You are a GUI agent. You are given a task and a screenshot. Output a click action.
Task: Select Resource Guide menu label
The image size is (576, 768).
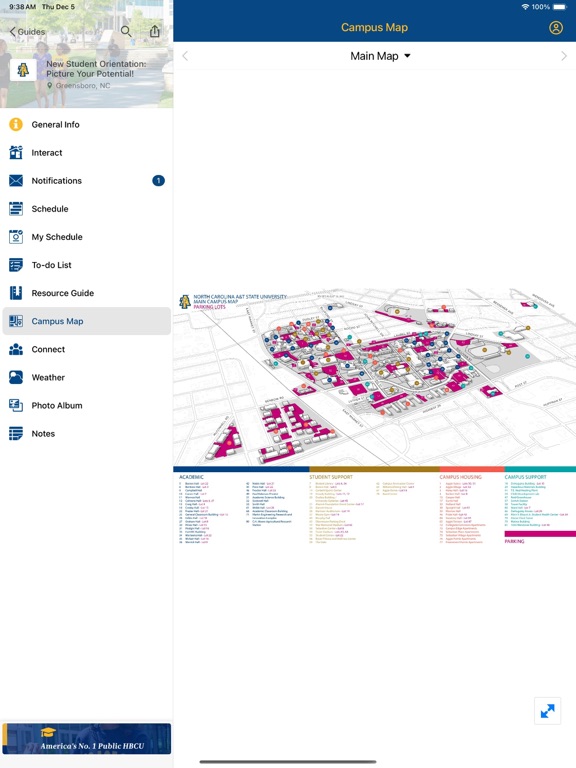point(63,293)
